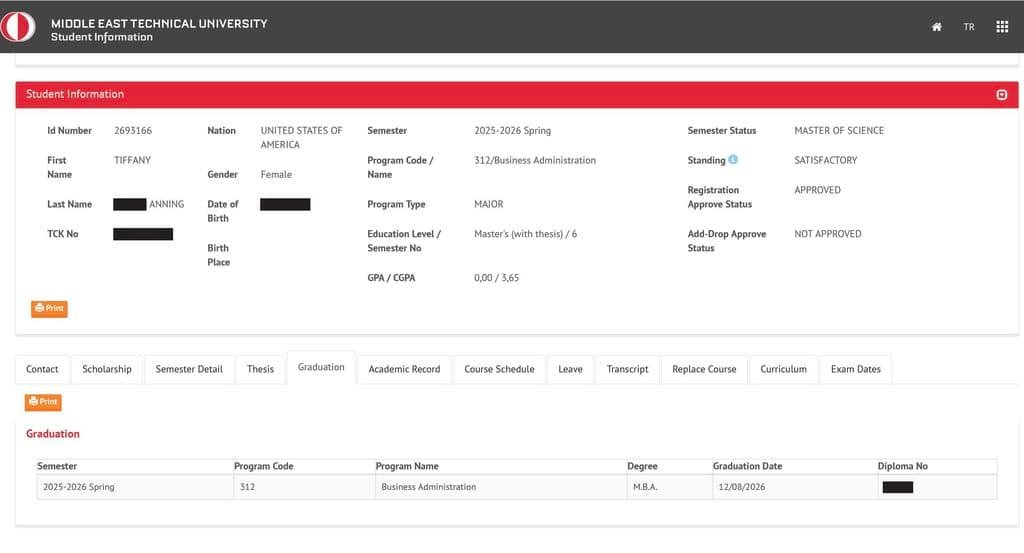The height and width of the screenshot is (553, 1024).
Task: Open the Thesis tab
Action: click(260, 370)
